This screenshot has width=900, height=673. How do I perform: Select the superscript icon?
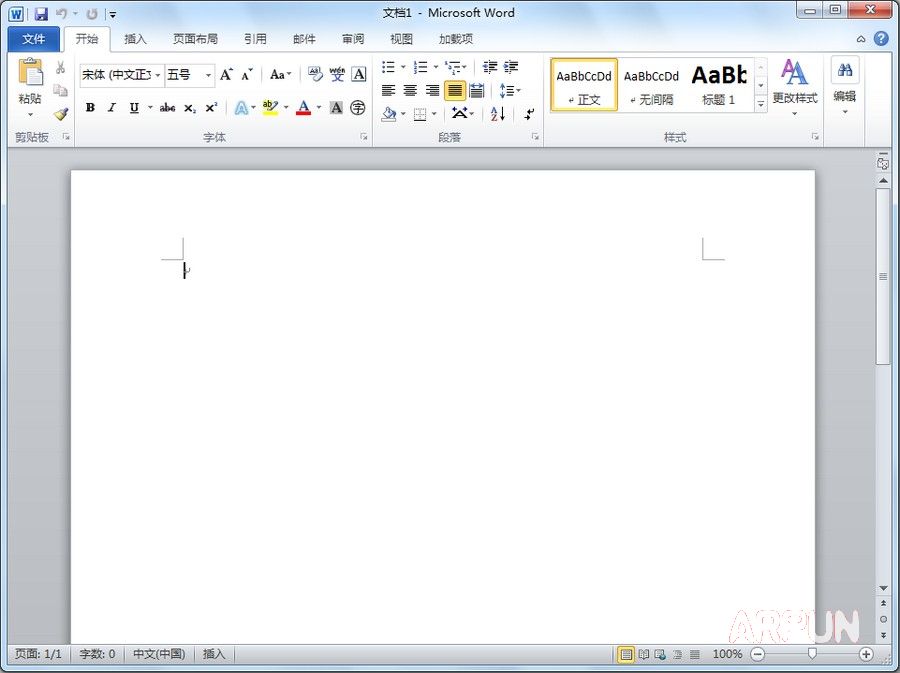(x=211, y=106)
